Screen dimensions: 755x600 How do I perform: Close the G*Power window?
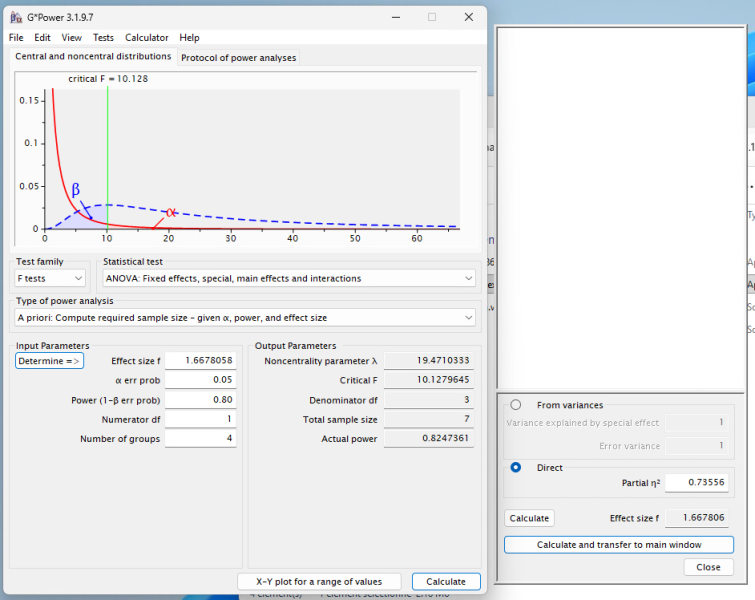coord(469,17)
